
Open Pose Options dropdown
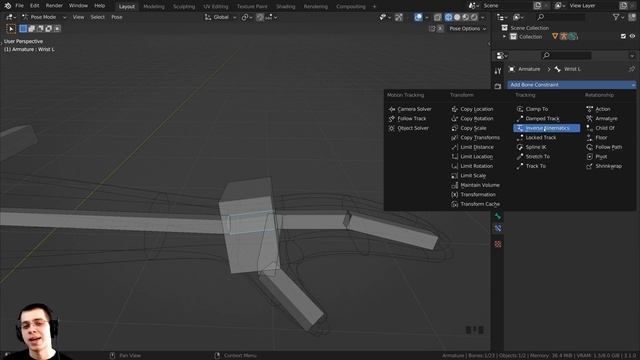467,29
